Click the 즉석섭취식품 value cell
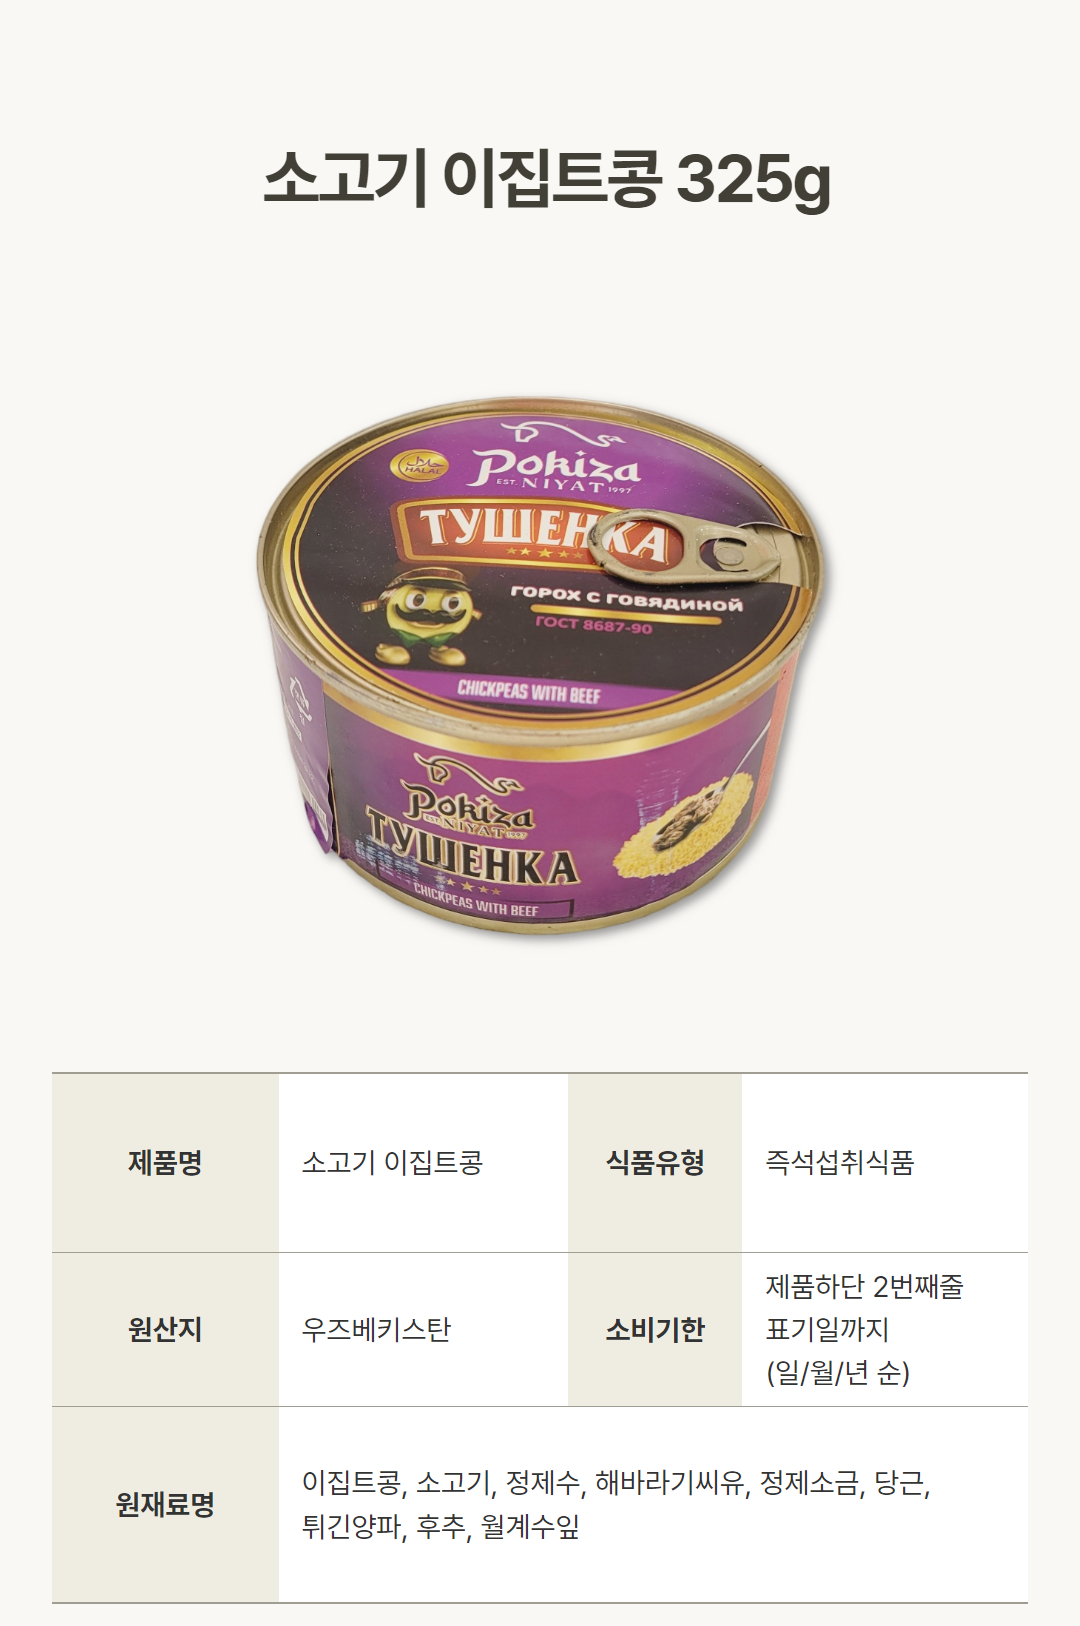Screen dimensions: 1080x1626 pyautogui.click(x=885, y=1162)
